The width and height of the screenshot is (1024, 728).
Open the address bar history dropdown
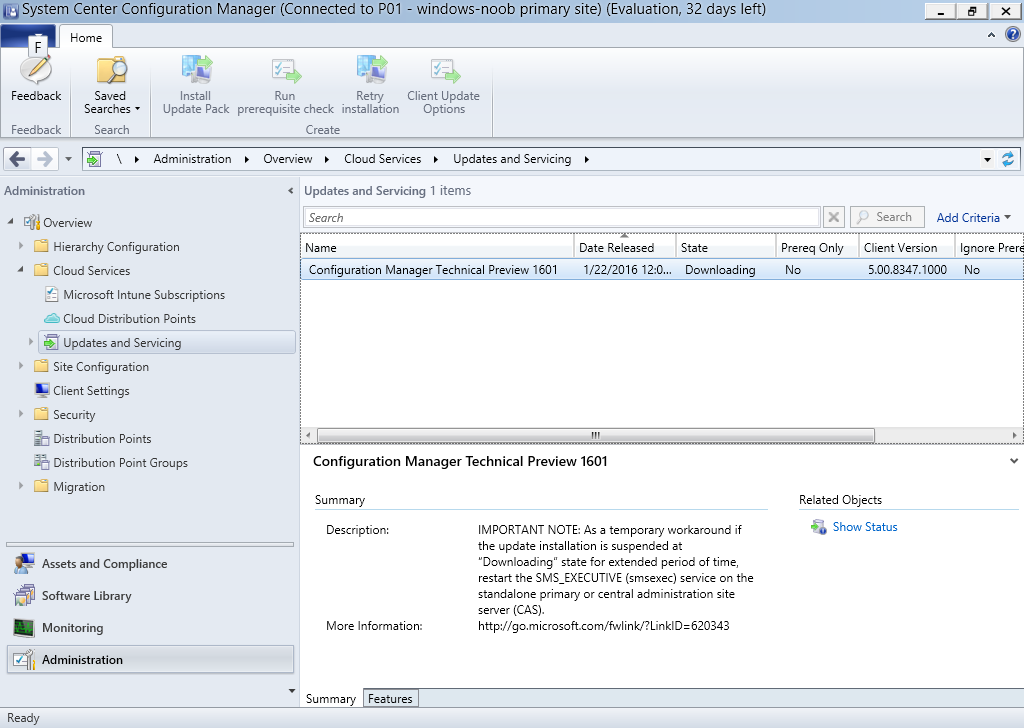point(987,159)
